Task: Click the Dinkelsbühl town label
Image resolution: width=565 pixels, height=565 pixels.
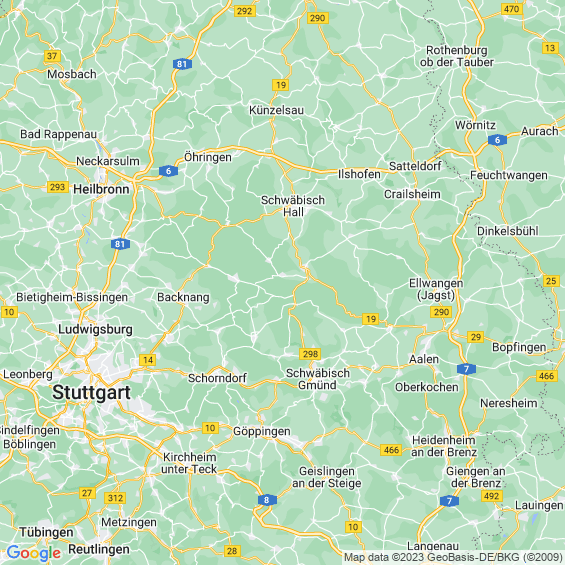Action: tap(508, 231)
